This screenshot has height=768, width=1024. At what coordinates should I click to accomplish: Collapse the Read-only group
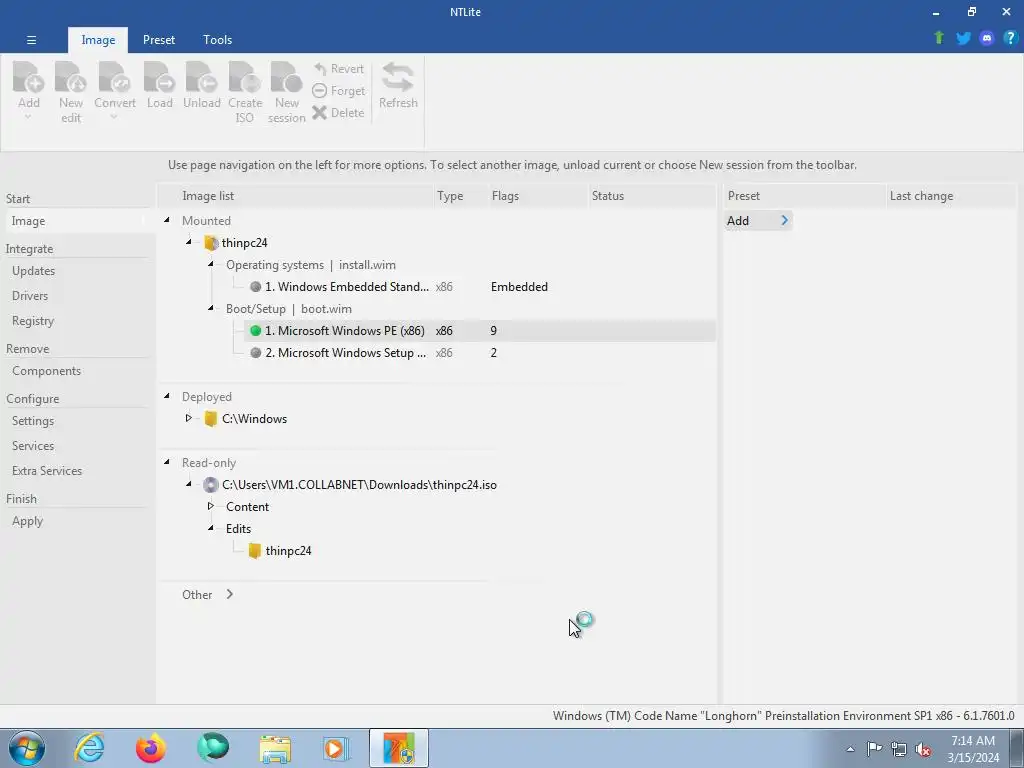click(167, 462)
